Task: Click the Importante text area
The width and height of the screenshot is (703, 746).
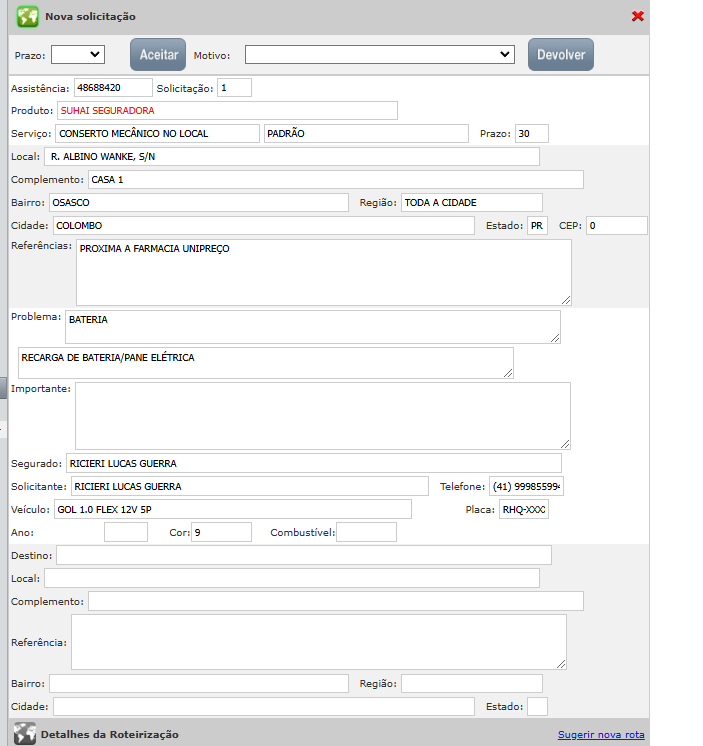Action: [x=323, y=416]
